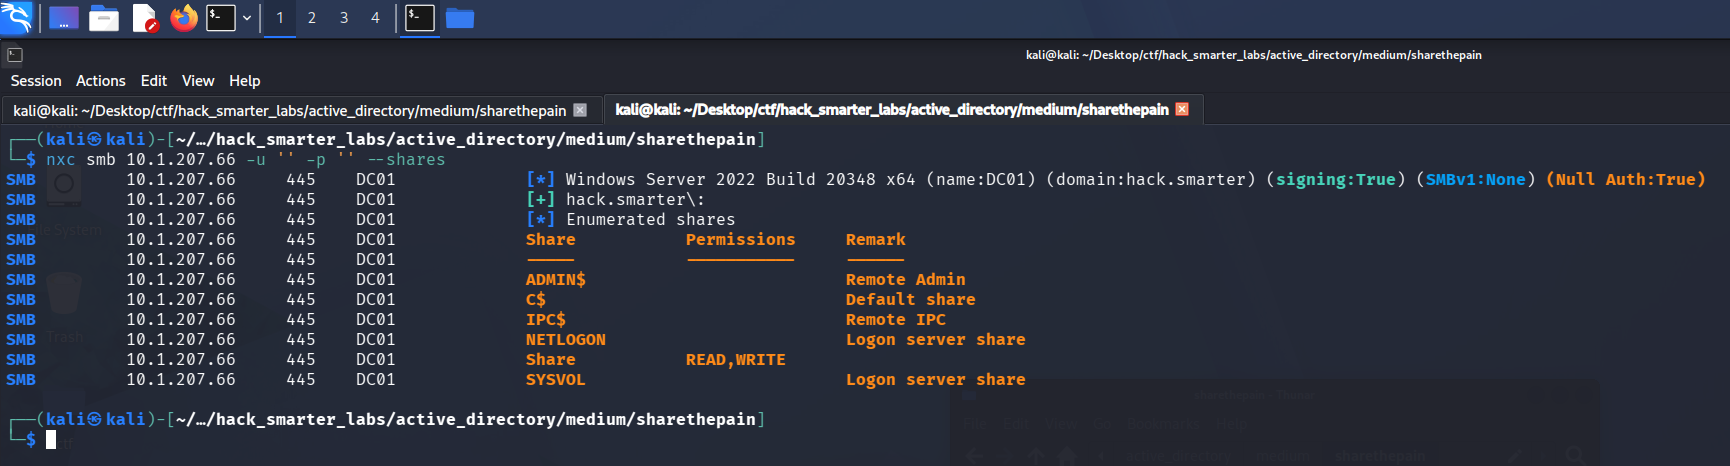Click the 'Default share' remark
The image size is (1730, 466).
911,300
